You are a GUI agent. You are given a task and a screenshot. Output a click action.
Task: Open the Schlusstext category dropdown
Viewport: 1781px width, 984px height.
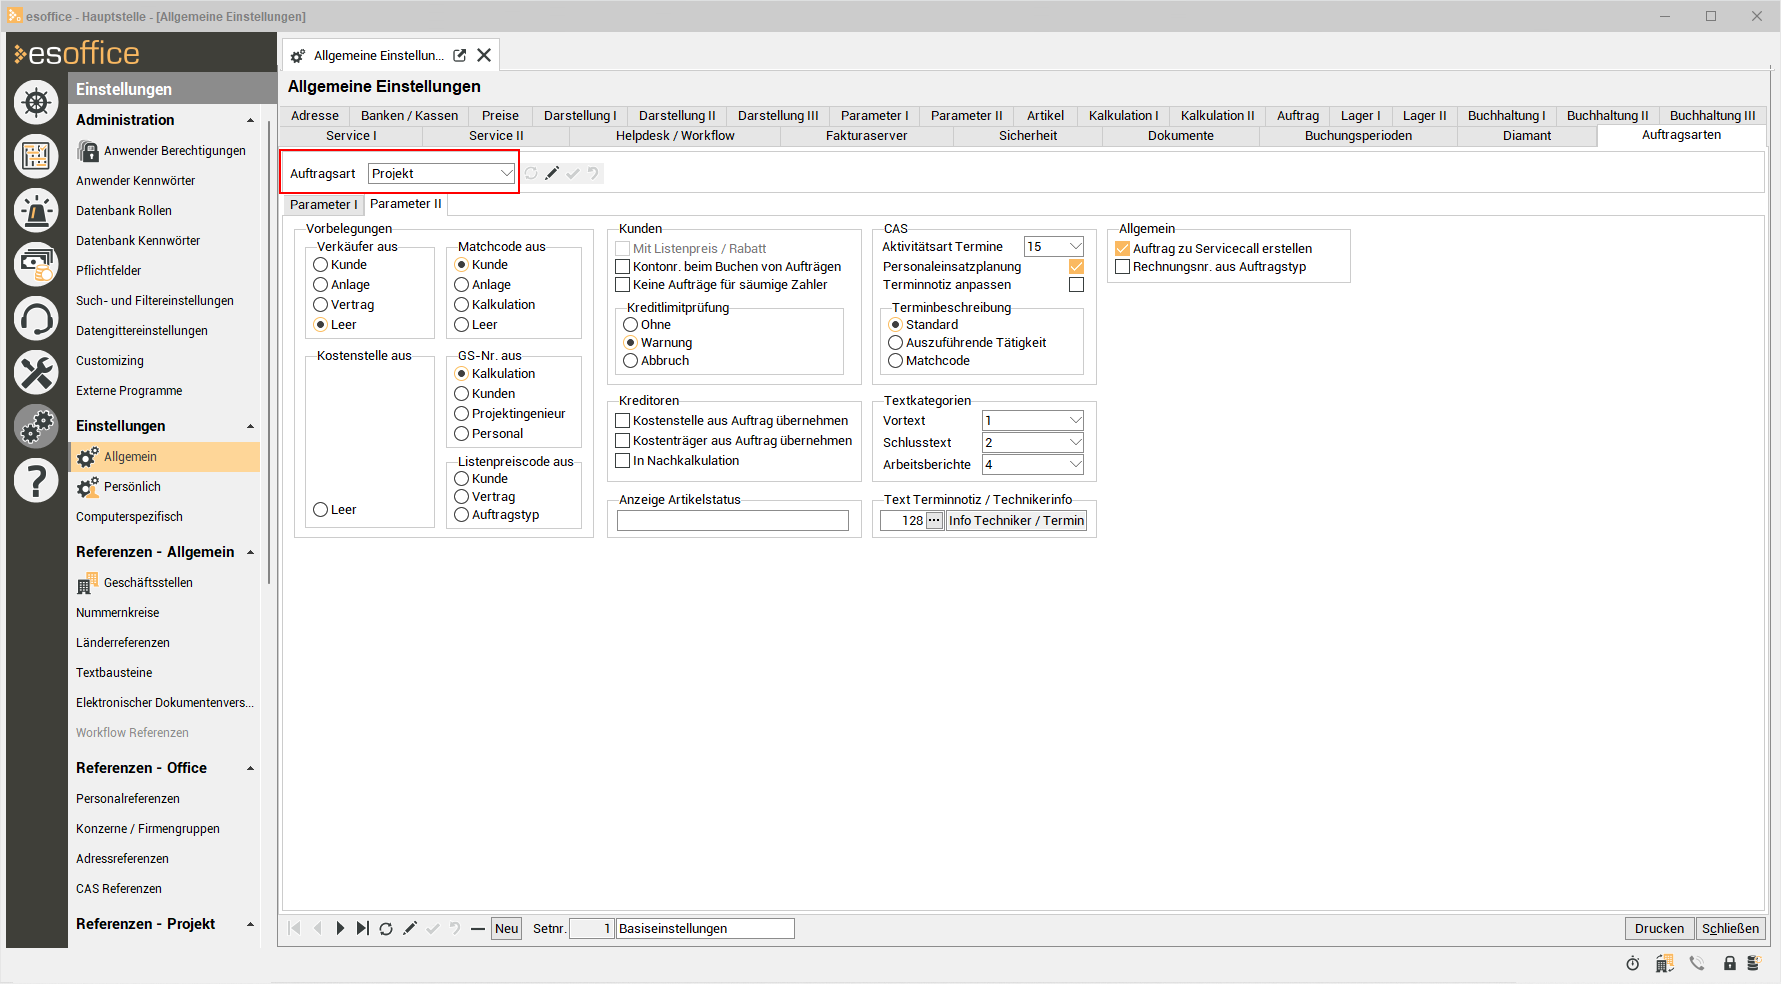coord(1076,443)
